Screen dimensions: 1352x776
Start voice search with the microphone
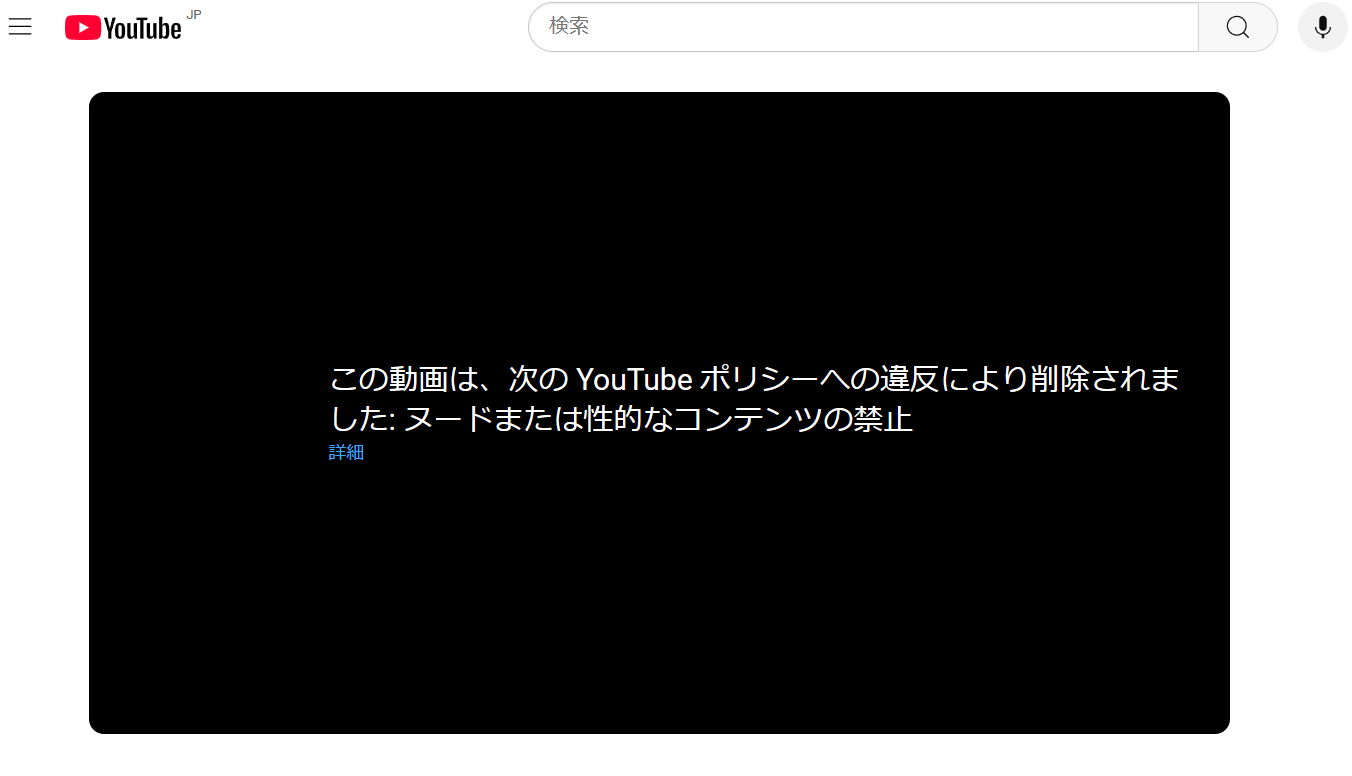point(1322,27)
